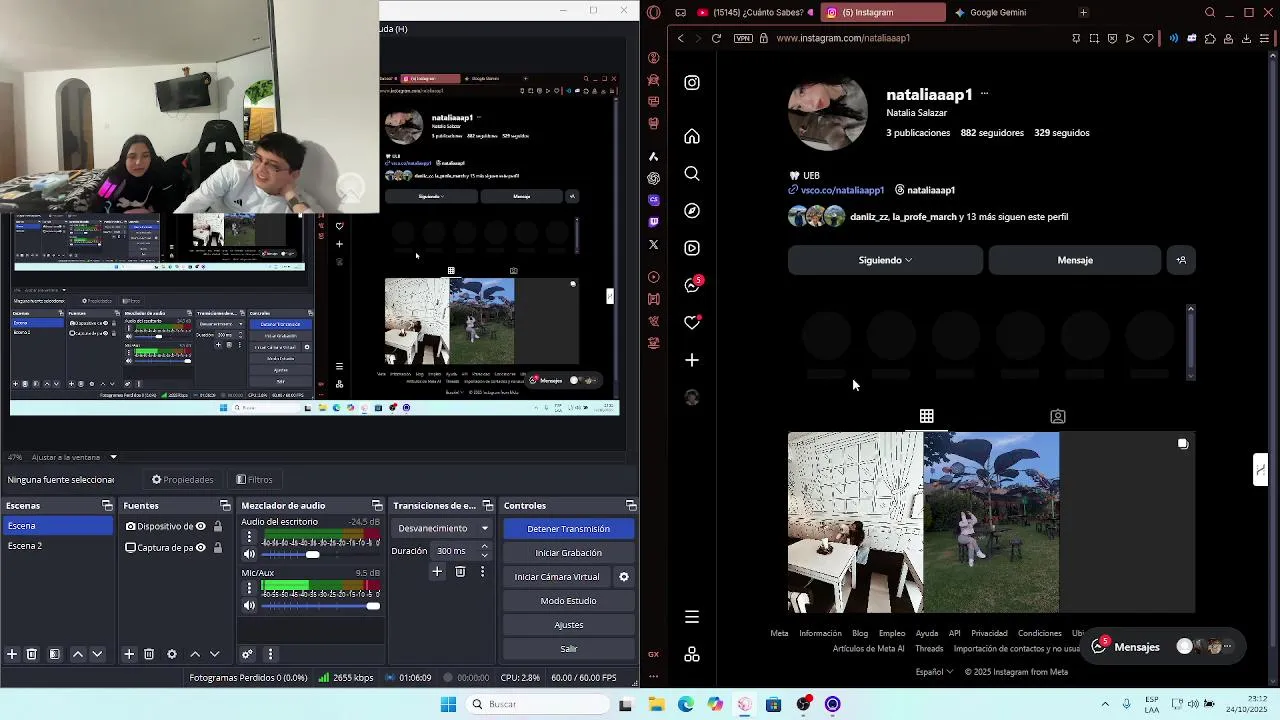This screenshot has width=1280, height=720.
Task: Increase the transition duration stepper
Action: point(485,547)
